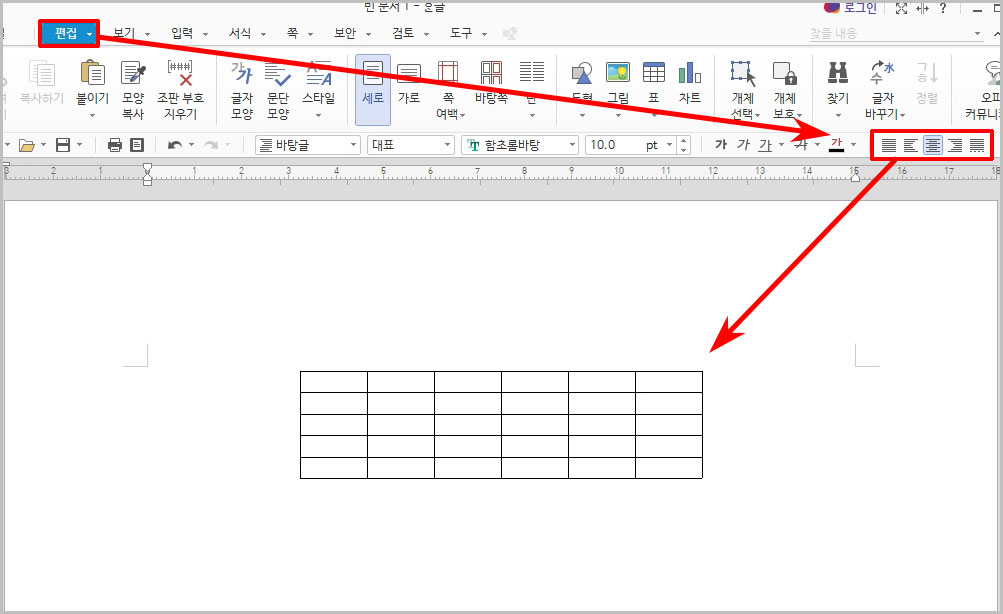Select center alignment button

pyautogui.click(x=933, y=145)
